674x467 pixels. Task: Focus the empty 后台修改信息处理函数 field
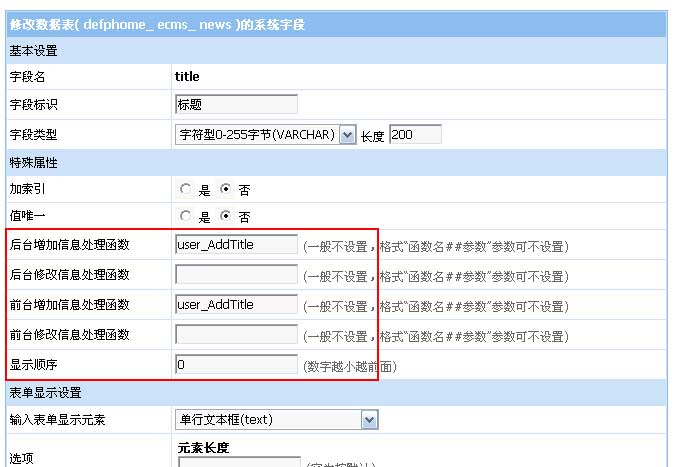click(x=236, y=275)
